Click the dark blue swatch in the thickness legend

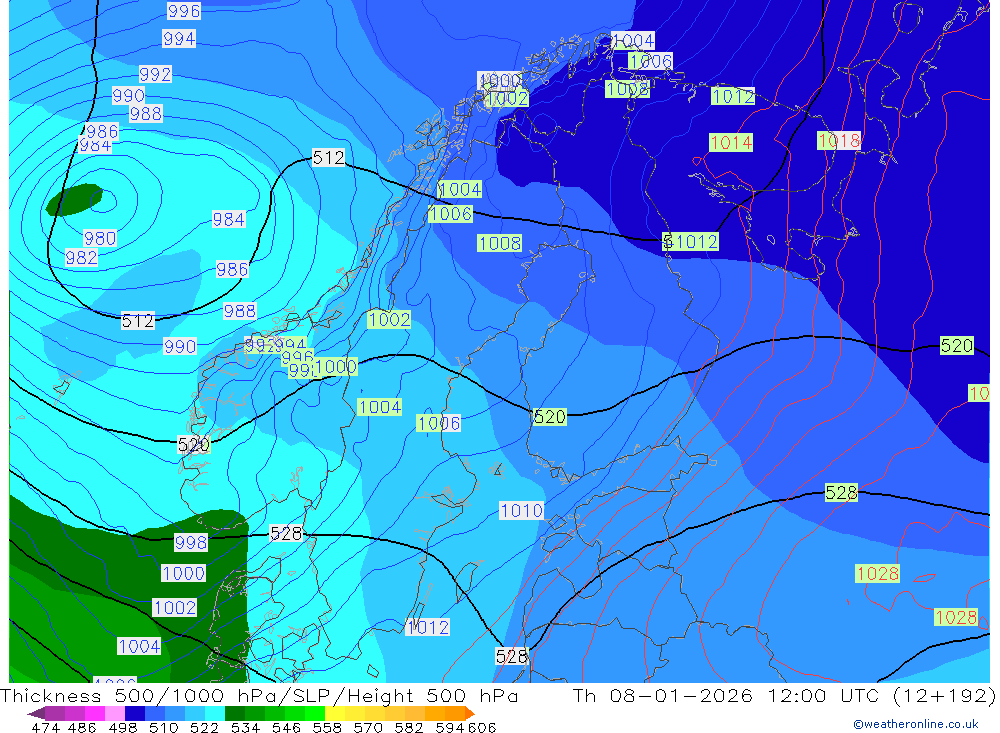pyautogui.click(x=135, y=713)
